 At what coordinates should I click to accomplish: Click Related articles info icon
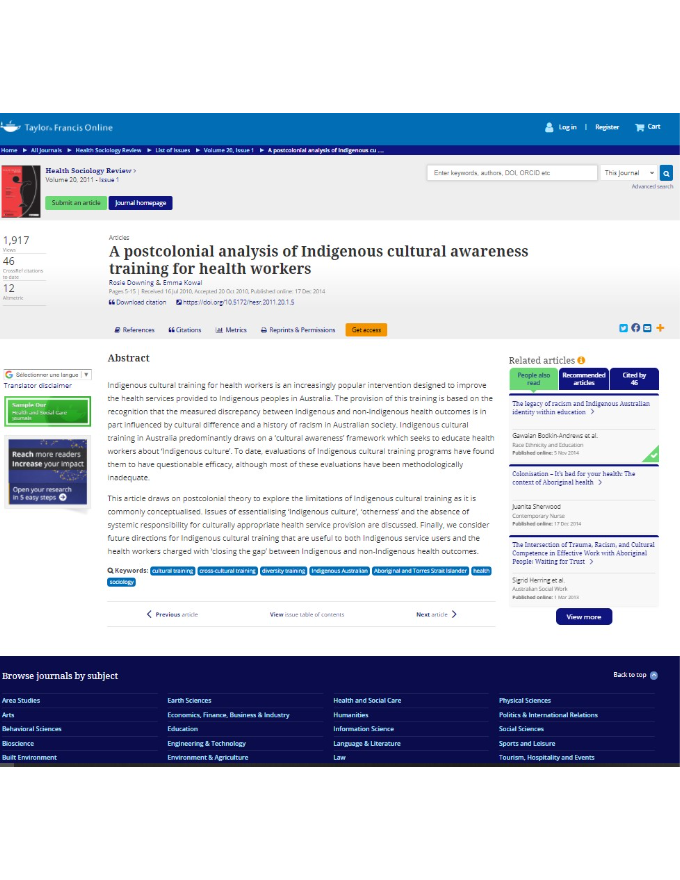[x=582, y=360]
